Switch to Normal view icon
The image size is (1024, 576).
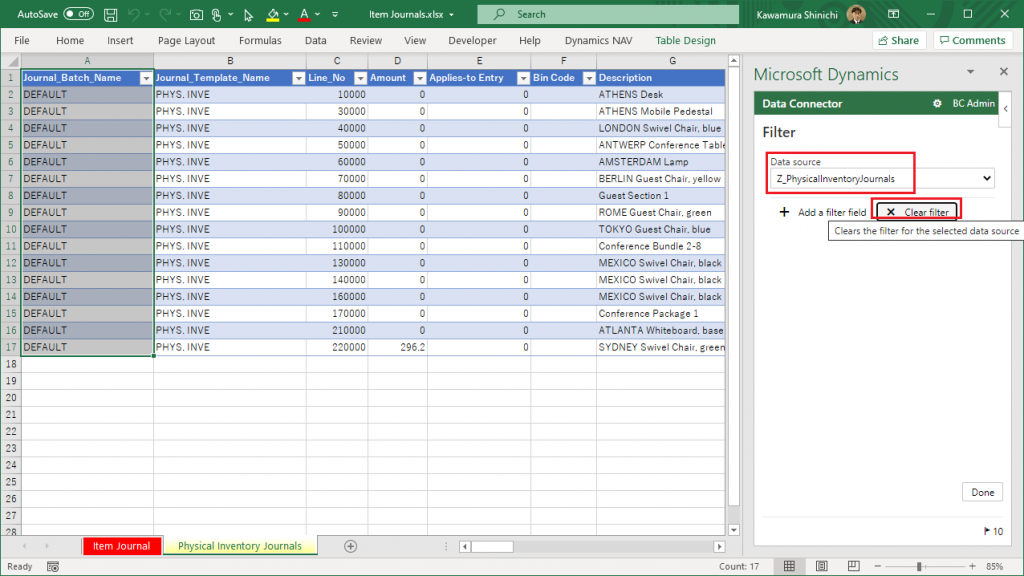tap(790, 566)
